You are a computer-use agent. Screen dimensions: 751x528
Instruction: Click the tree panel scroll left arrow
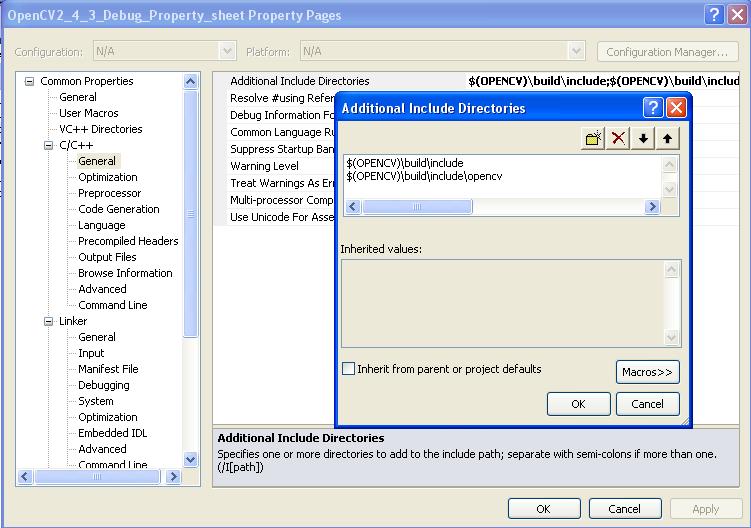pos(25,477)
